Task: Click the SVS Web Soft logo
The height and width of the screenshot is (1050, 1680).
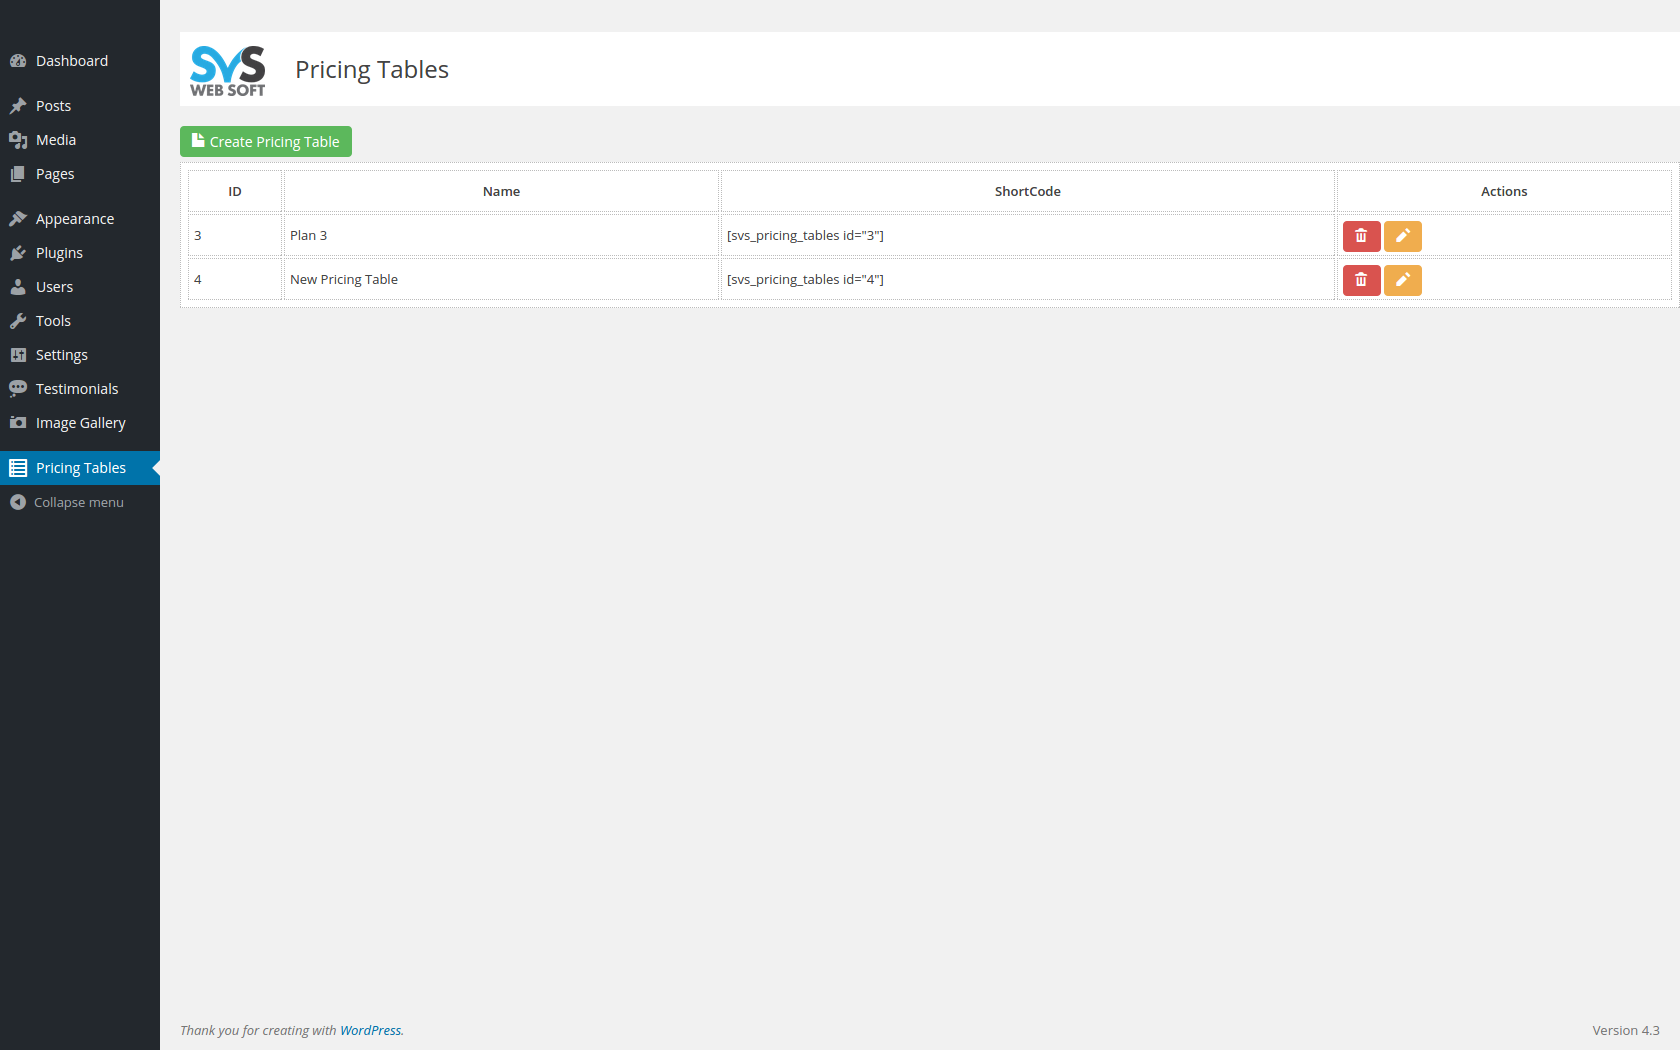Action: [228, 71]
